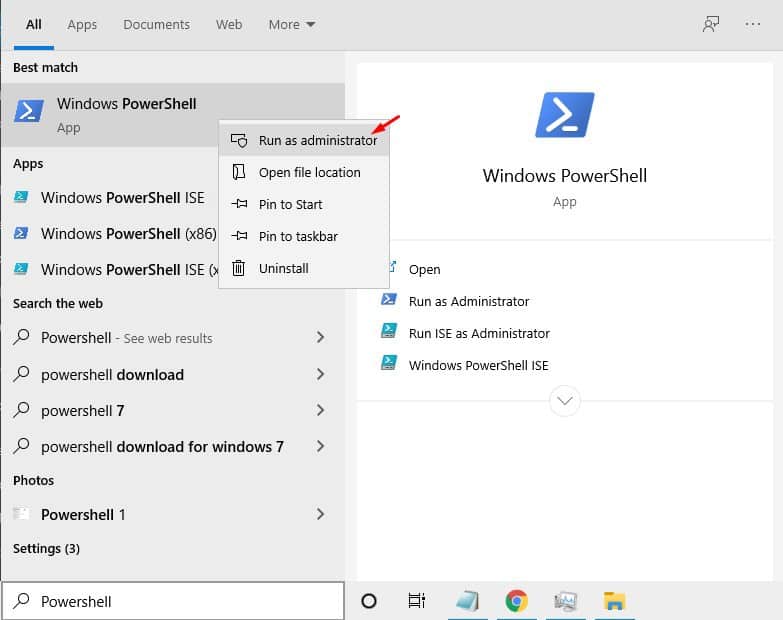
Task: Click powershell download suggestion text
Action: (x=112, y=375)
